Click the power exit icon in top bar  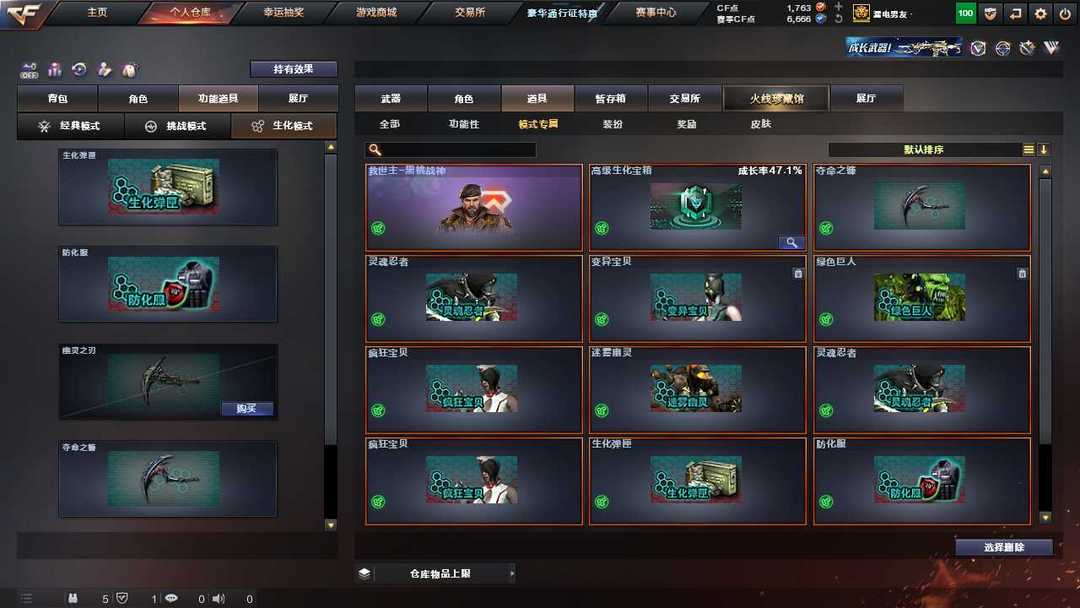pyautogui.click(x=1066, y=13)
